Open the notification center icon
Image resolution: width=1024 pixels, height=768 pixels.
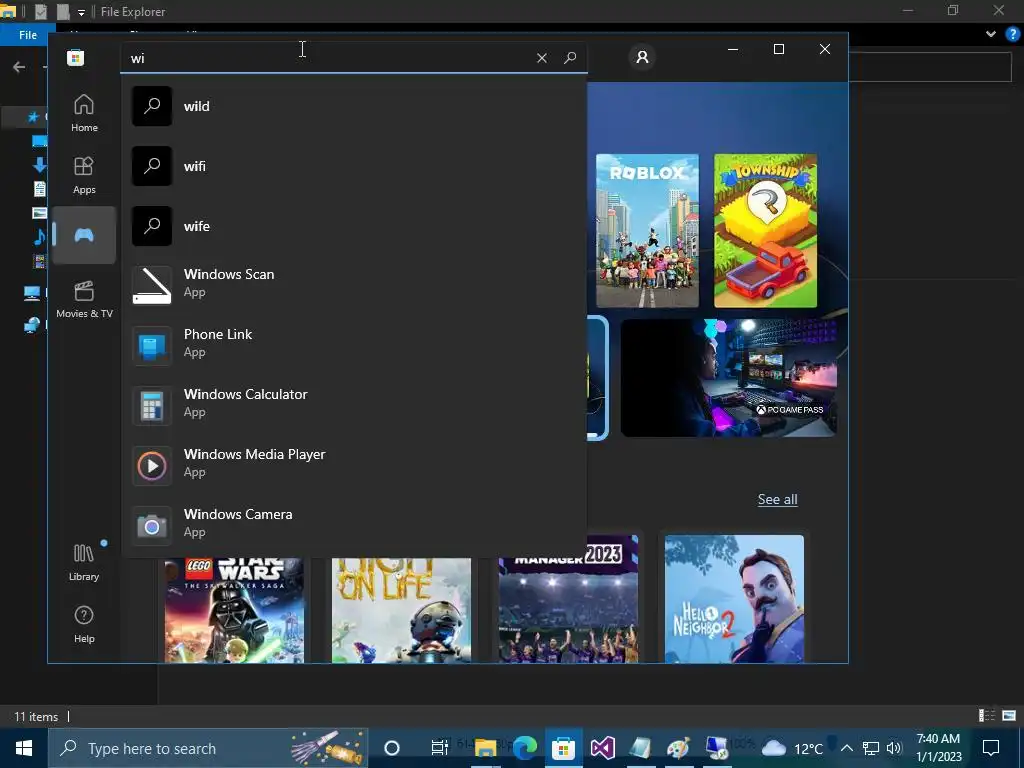pyautogui.click(x=991, y=748)
